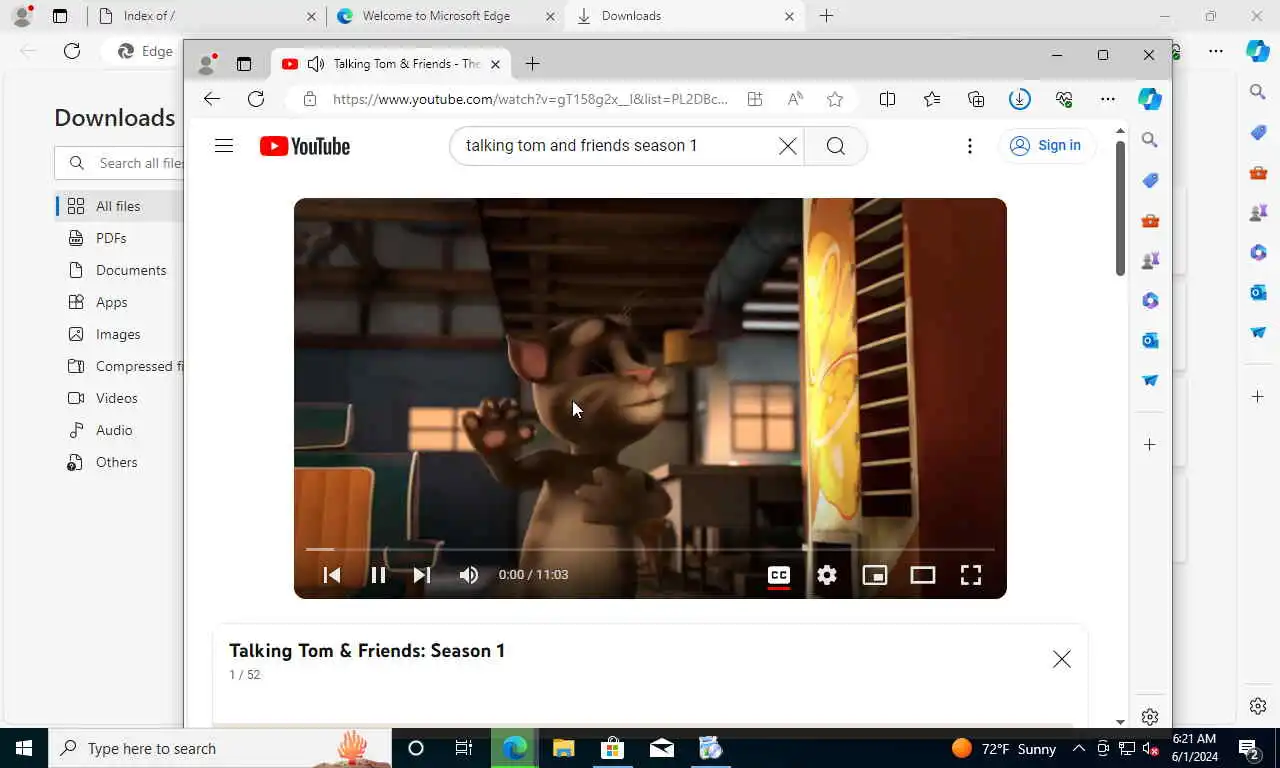Viewport: 1280px width, 768px height.
Task: Close the playlist panel
Action: pyautogui.click(x=1062, y=659)
